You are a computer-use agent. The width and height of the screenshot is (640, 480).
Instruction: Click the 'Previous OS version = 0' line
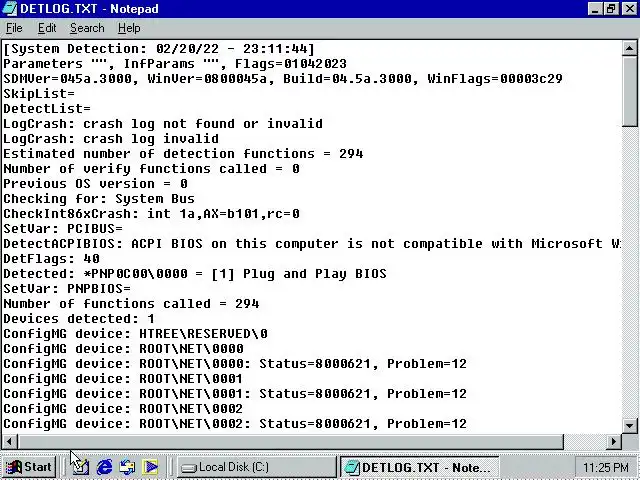(x=95, y=184)
